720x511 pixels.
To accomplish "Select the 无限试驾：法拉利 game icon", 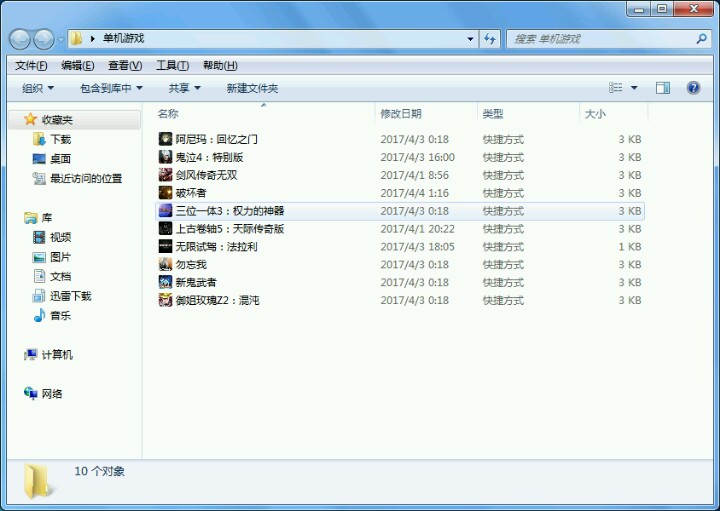I will pyautogui.click(x=166, y=247).
